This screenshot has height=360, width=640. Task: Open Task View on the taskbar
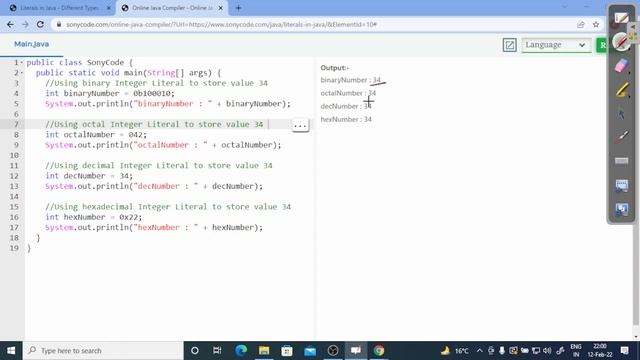[217, 351]
